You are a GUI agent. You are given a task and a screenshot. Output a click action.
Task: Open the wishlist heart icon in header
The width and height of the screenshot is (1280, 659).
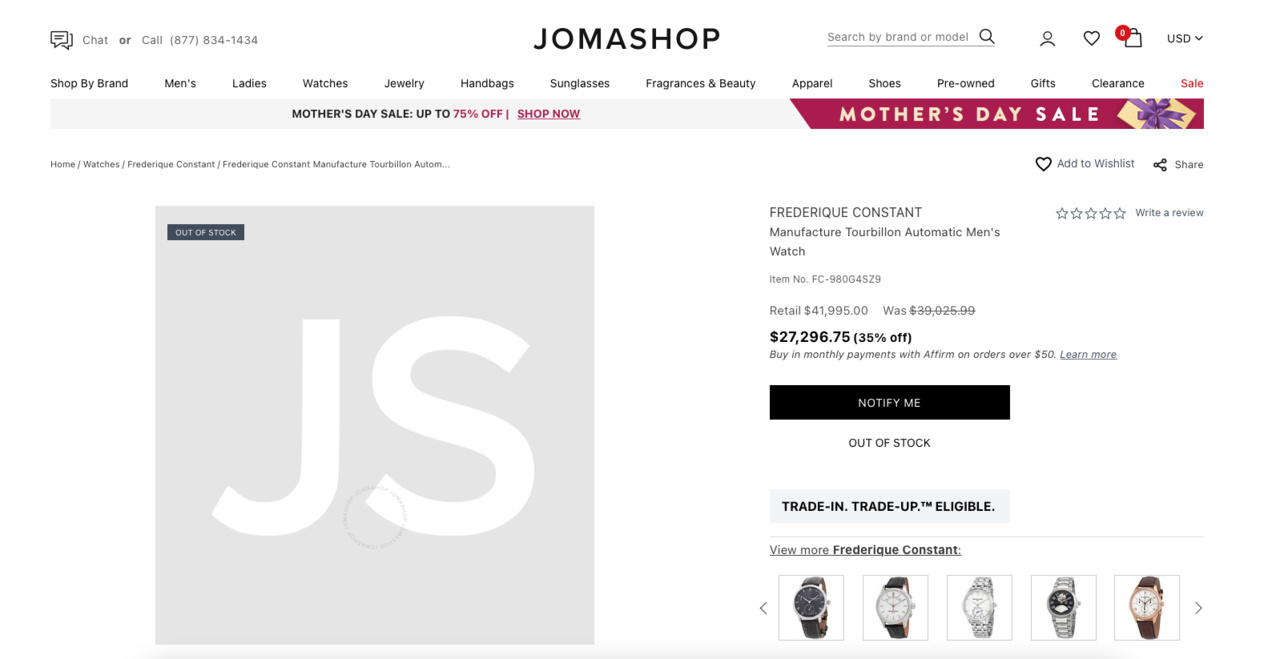(1091, 39)
